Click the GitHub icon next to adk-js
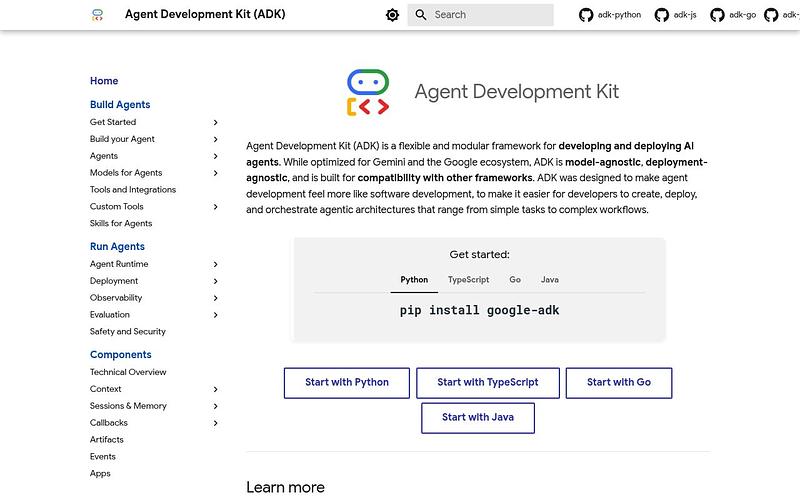 coord(662,15)
